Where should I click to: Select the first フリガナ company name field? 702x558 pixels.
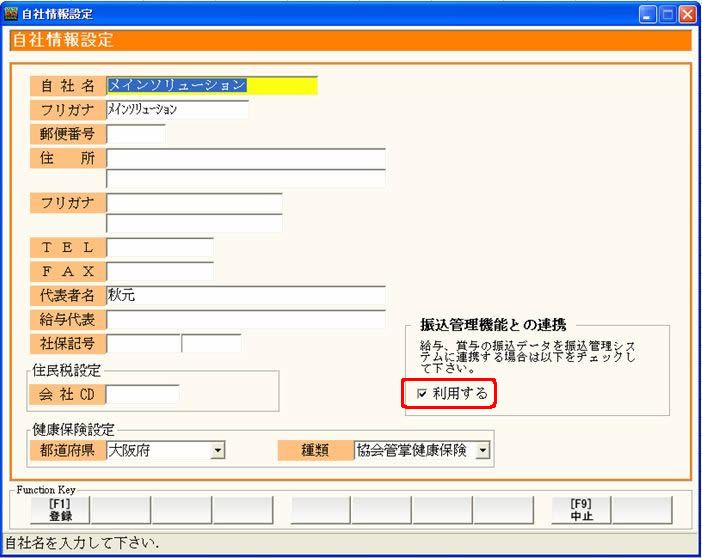pyautogui.click(x=177, y=110)
